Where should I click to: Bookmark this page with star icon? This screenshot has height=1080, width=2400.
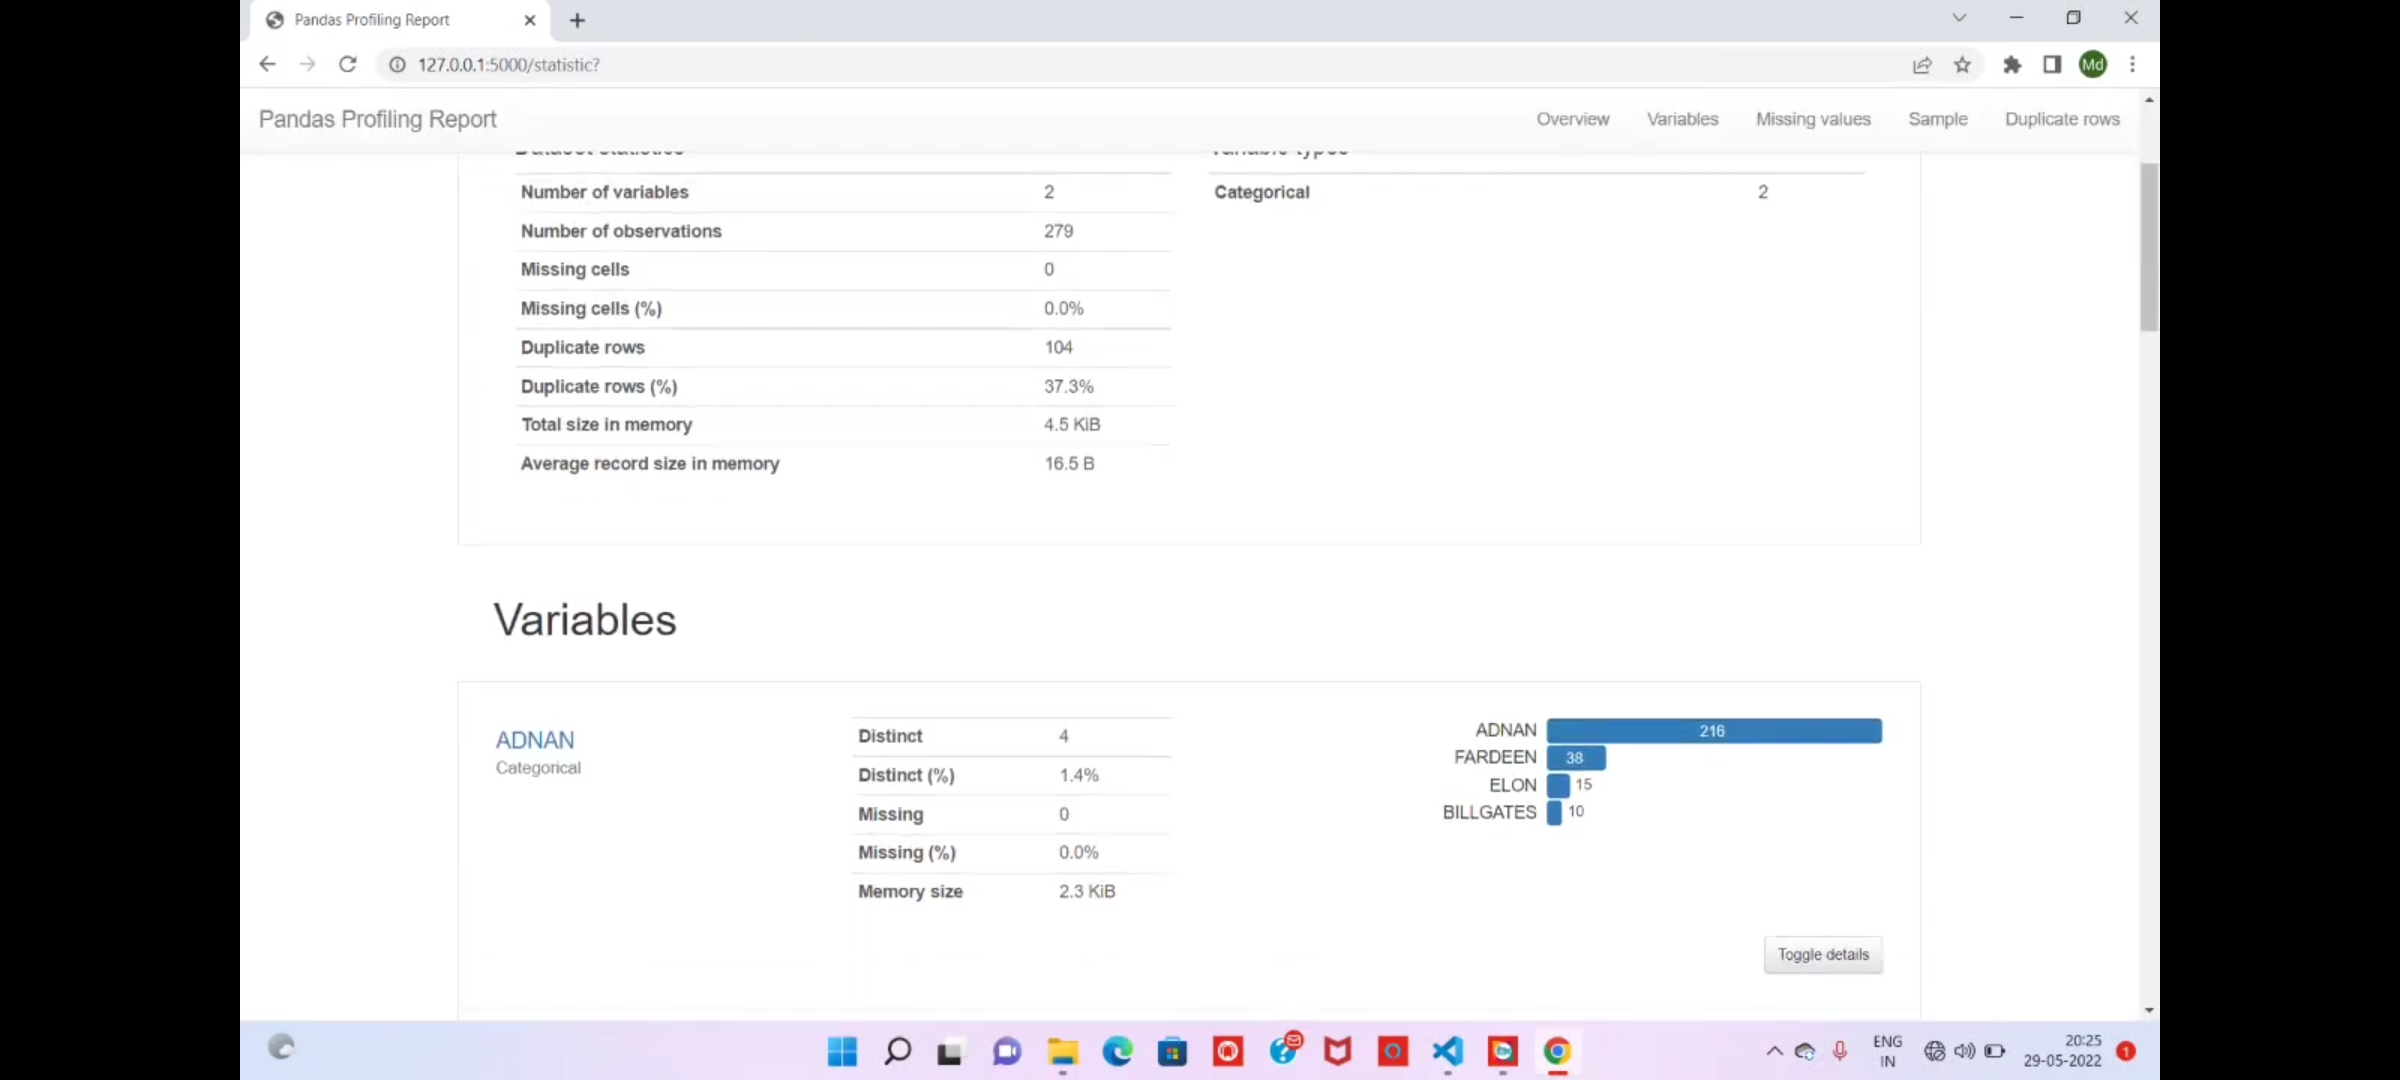point(1962,65)
